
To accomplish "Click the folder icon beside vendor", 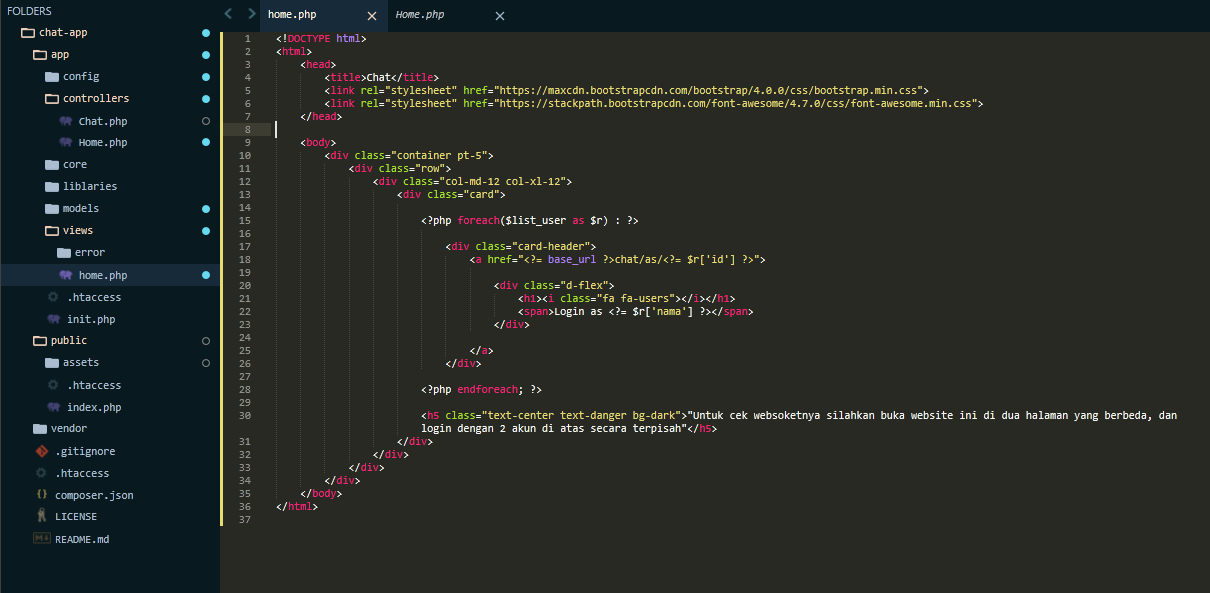I will [x=40, y=428].
